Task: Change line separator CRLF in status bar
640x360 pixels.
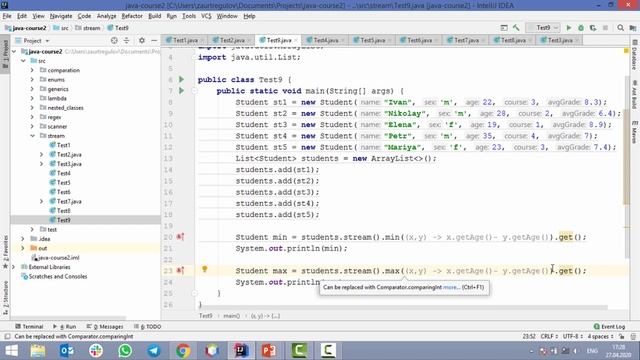Action: 549,336
